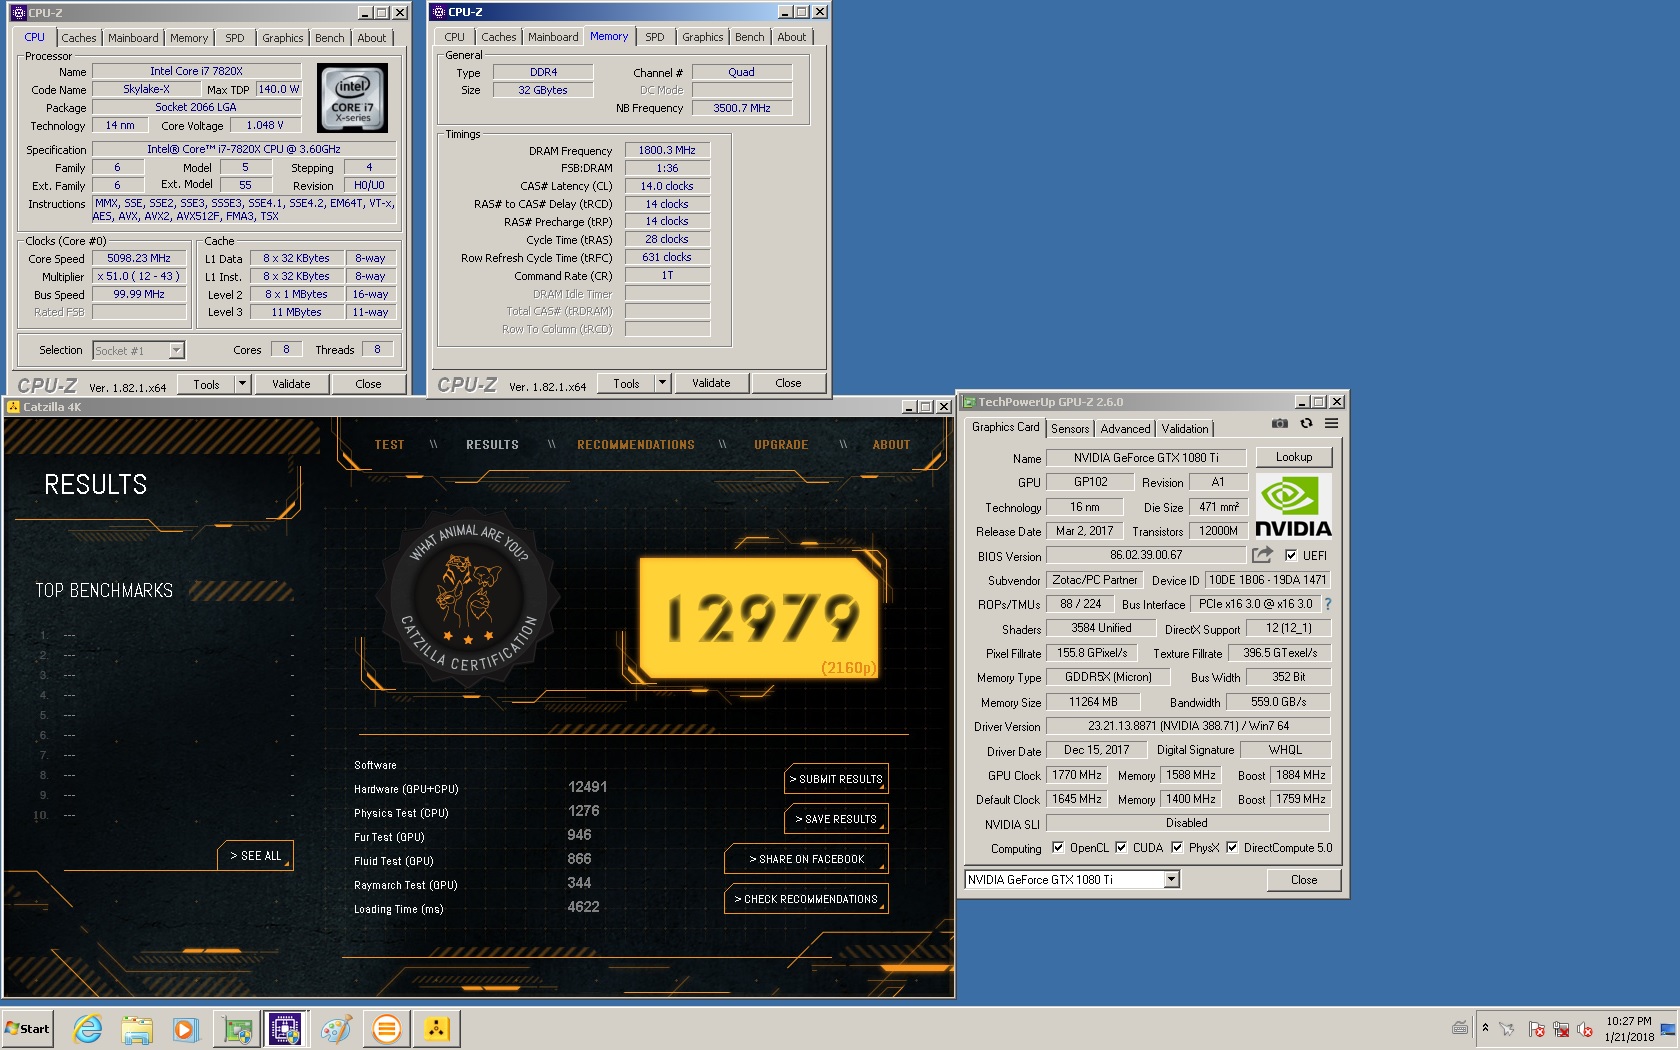
Task: Expand Tools dropdown arrow in Memory window
Action: click(662, 383)
